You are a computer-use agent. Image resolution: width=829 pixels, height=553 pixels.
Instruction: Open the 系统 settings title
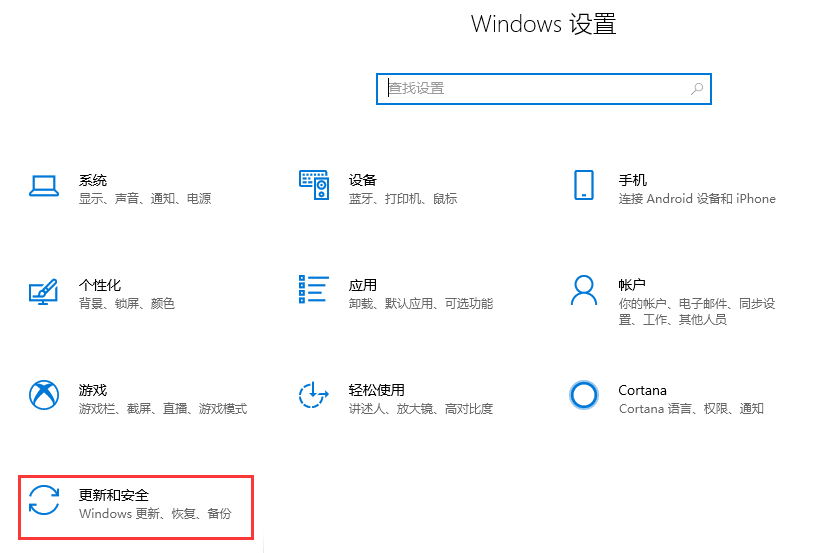[x=93, y=180]
